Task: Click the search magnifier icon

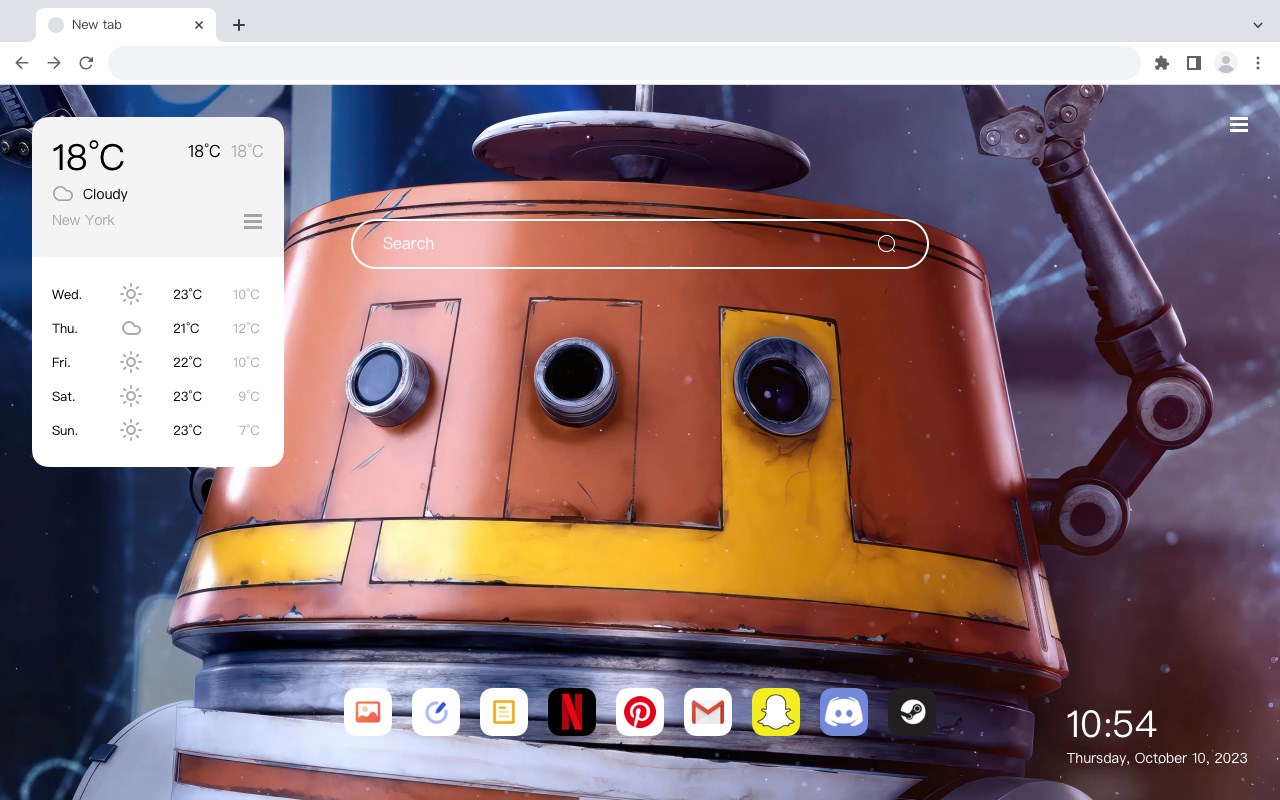Action: [x=887, y=244]
